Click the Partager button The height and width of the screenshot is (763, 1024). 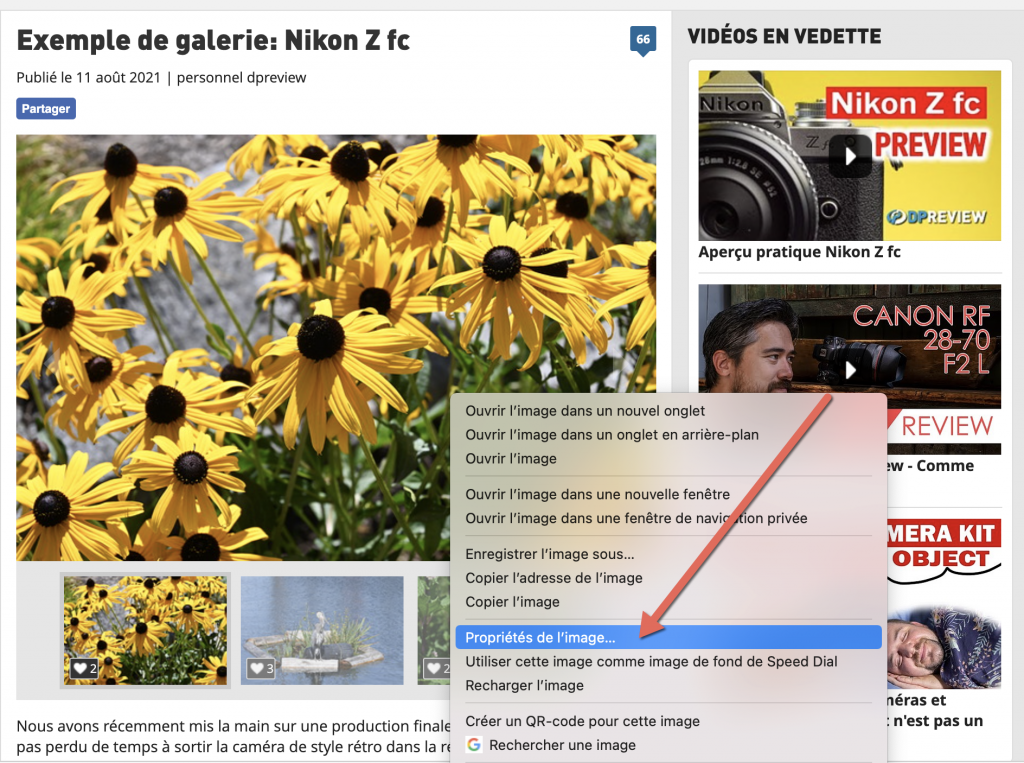pyautogui.click(x=46, y=108)
